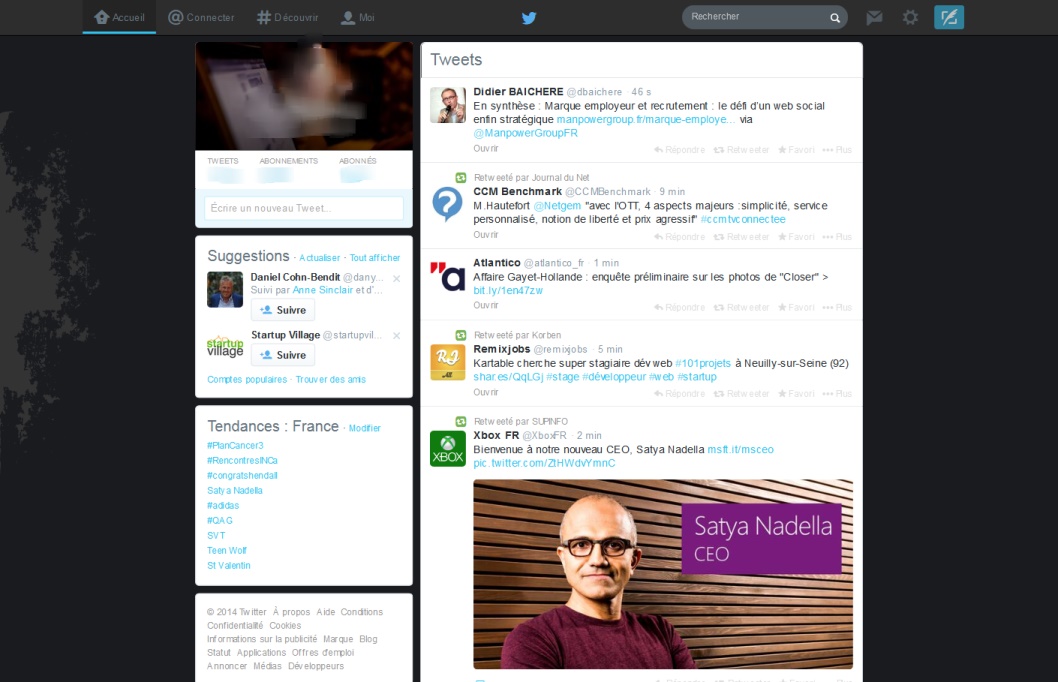Image resolution: width=1058 pixels, height=682 pixels.
Task: Open Xbox FR logo avatar
Action: (448, 449)
